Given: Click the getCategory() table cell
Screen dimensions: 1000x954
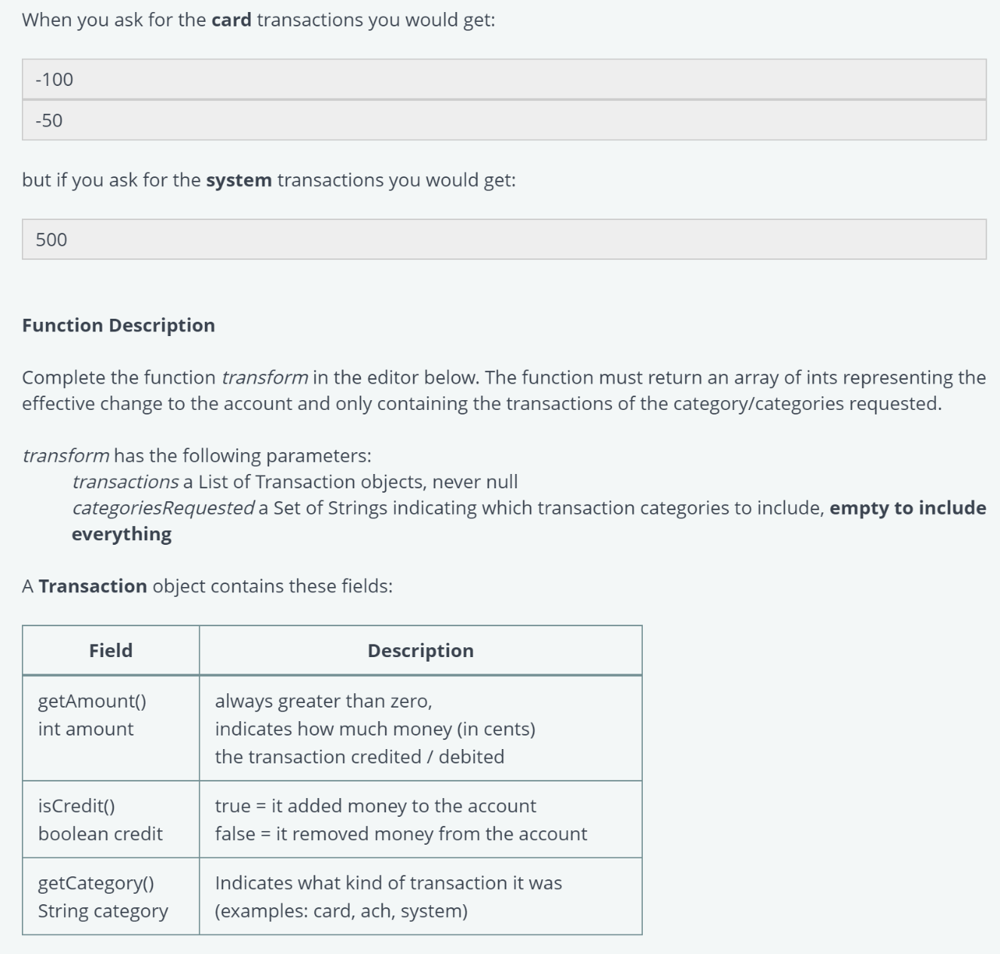Looking at the screenshot, I should 111,897.
